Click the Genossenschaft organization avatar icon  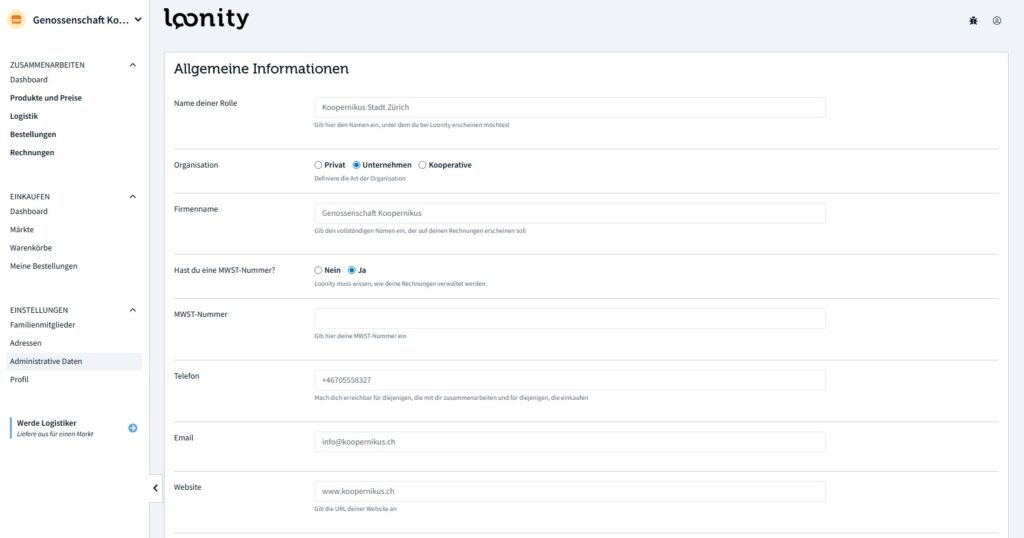(x=16, y=20)
